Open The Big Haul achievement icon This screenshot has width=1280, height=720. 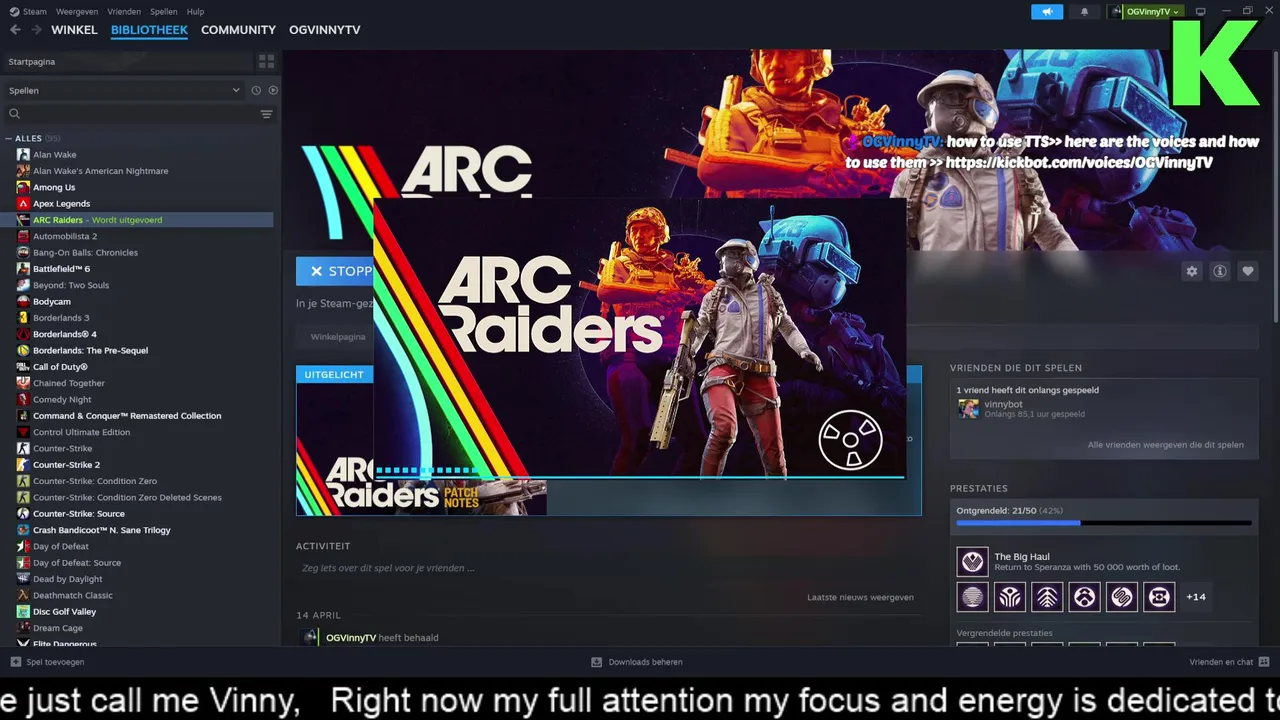[x=972, y=562]
